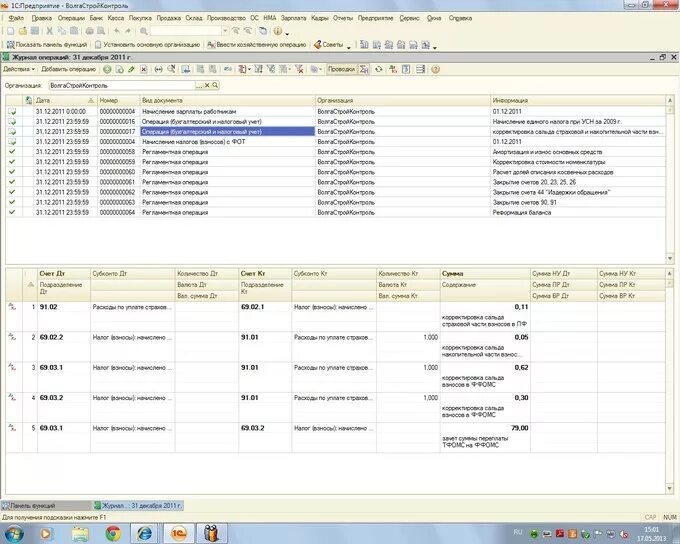Viewport: 680px width, 544px height.
Task: Click Ввести хозяйственную операцию button
Action: pyautogui.click(x=257, y=45)
